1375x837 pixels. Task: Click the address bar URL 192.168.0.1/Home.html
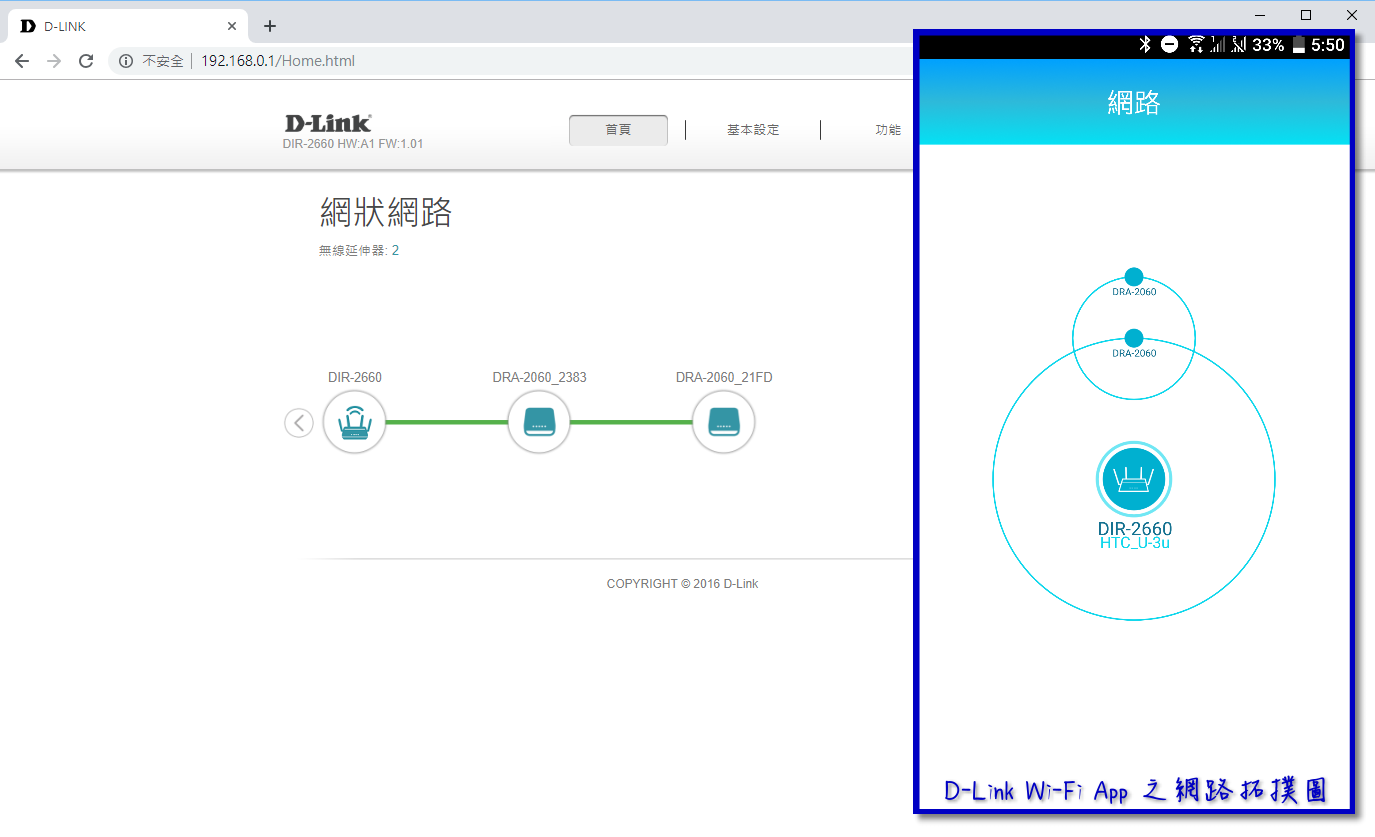click(x=278, y=61)
